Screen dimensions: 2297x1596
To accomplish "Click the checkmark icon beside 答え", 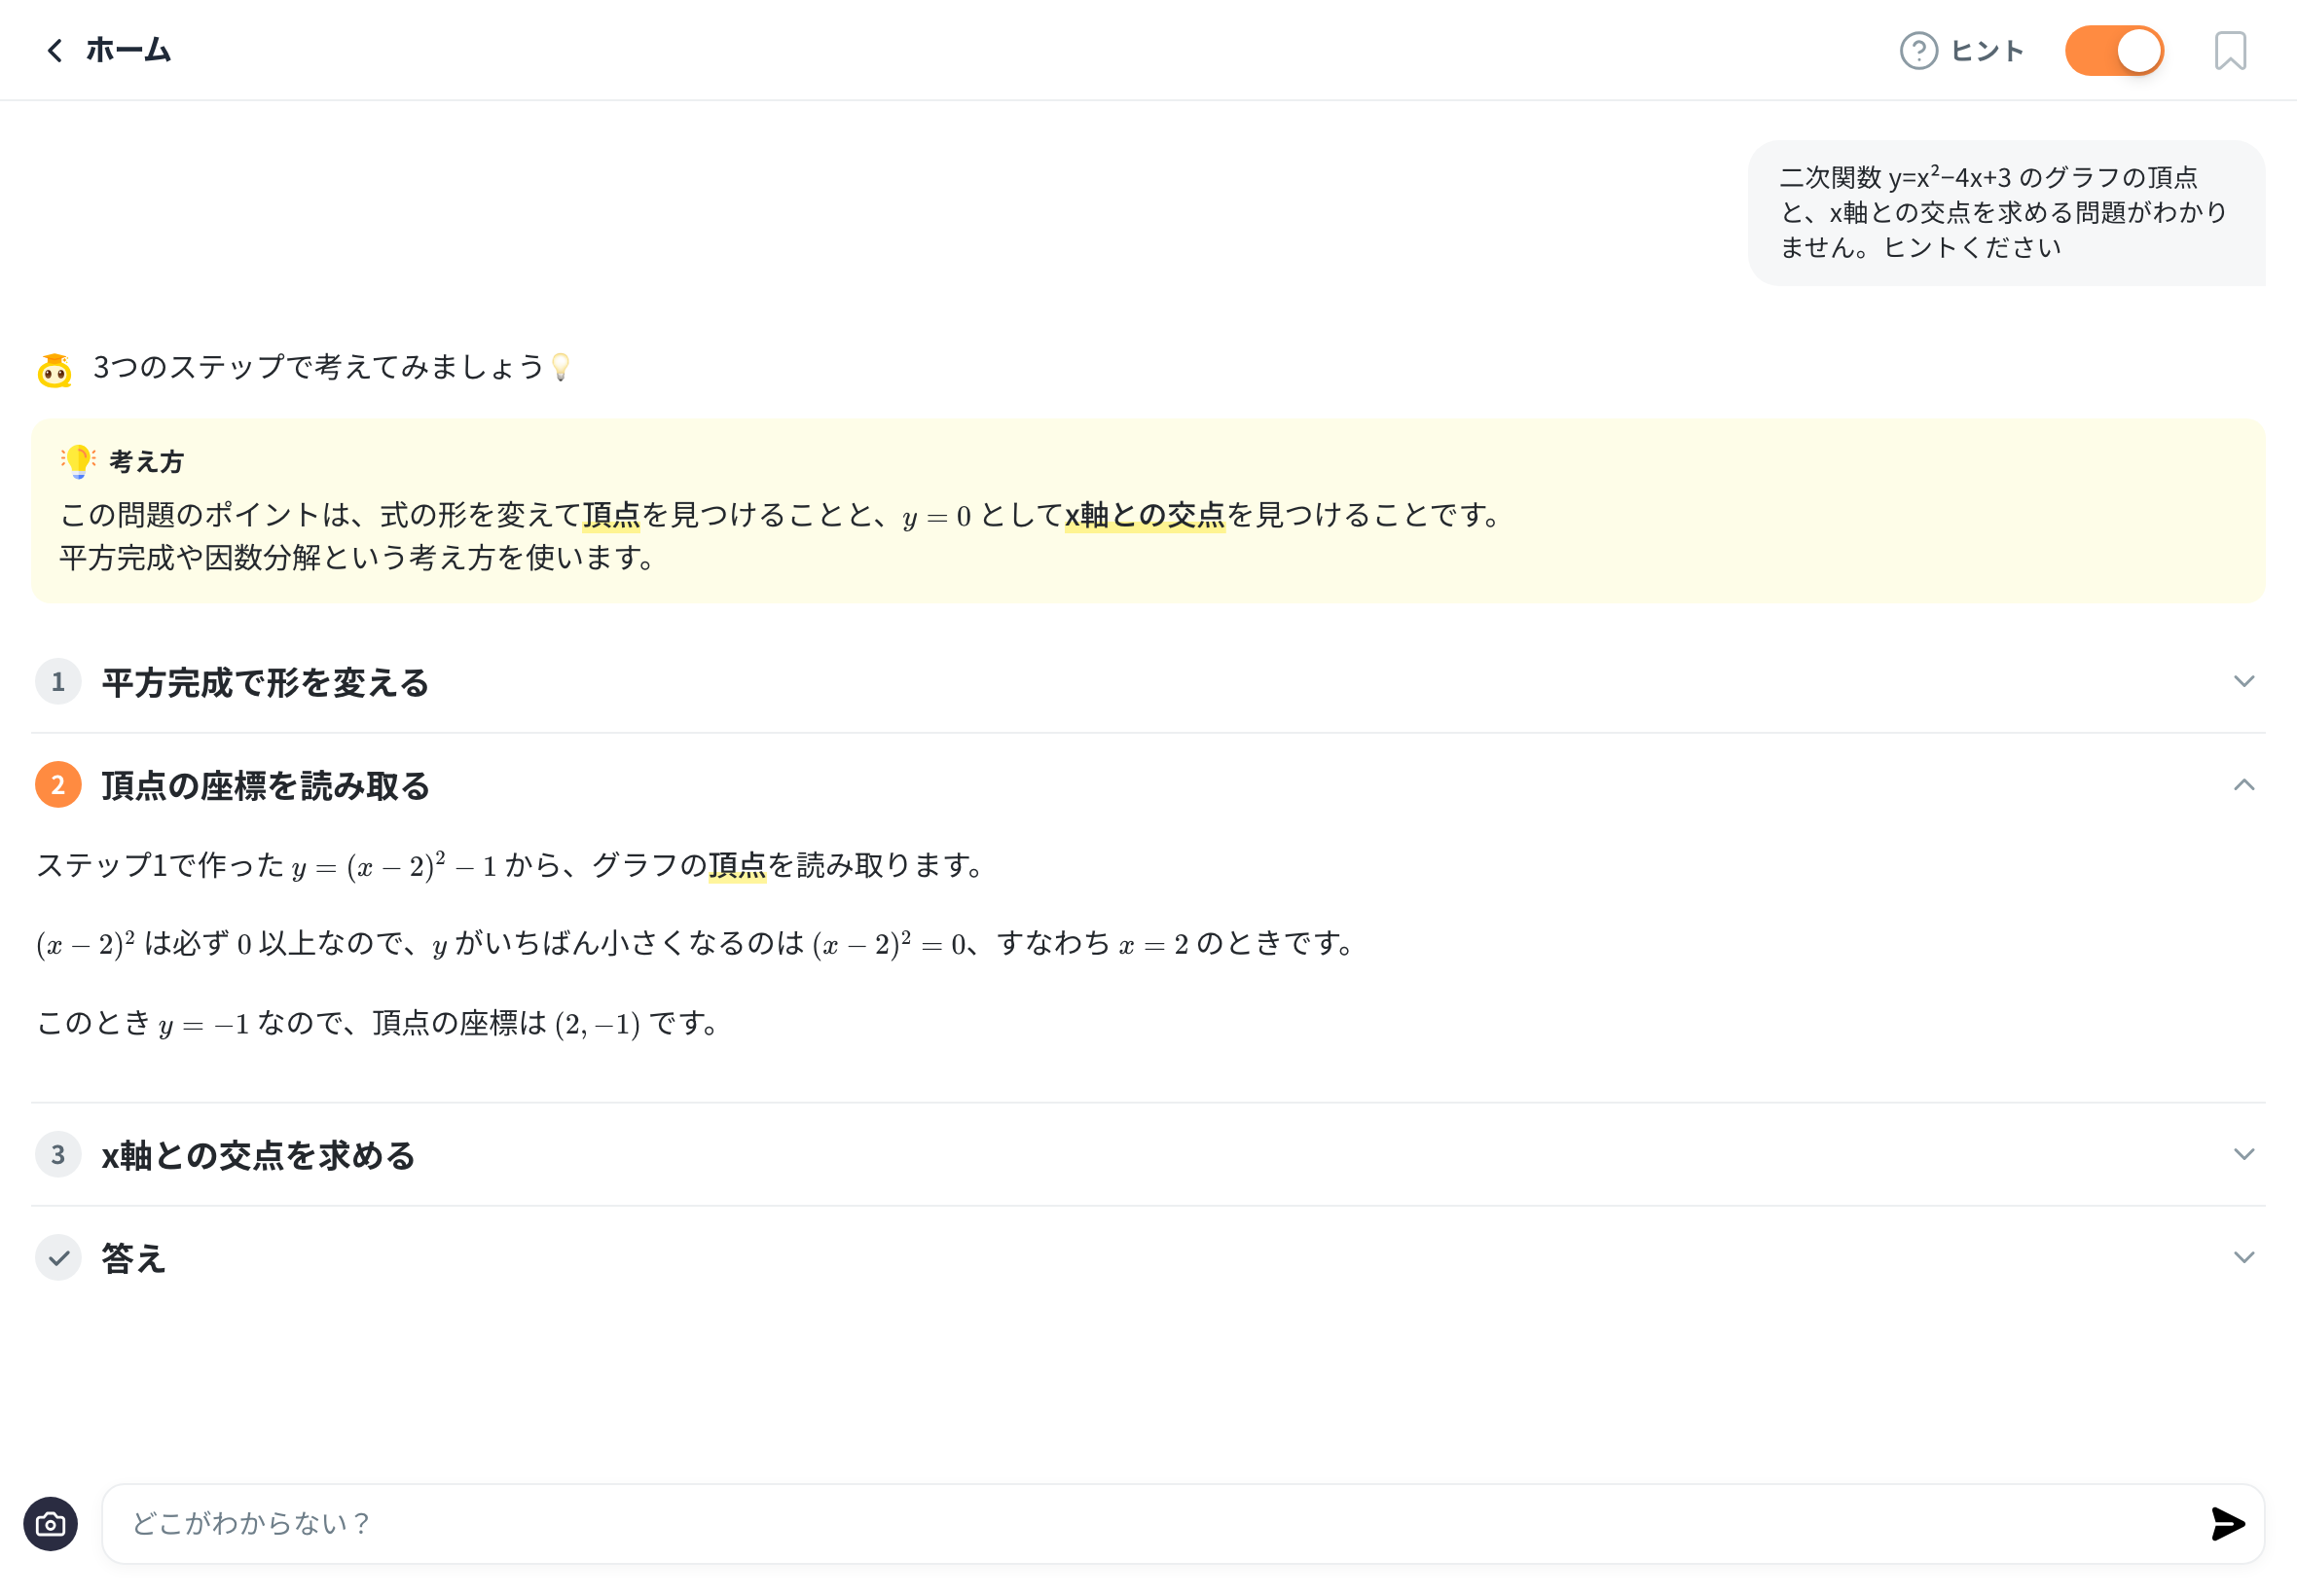I will (58, 1258).
